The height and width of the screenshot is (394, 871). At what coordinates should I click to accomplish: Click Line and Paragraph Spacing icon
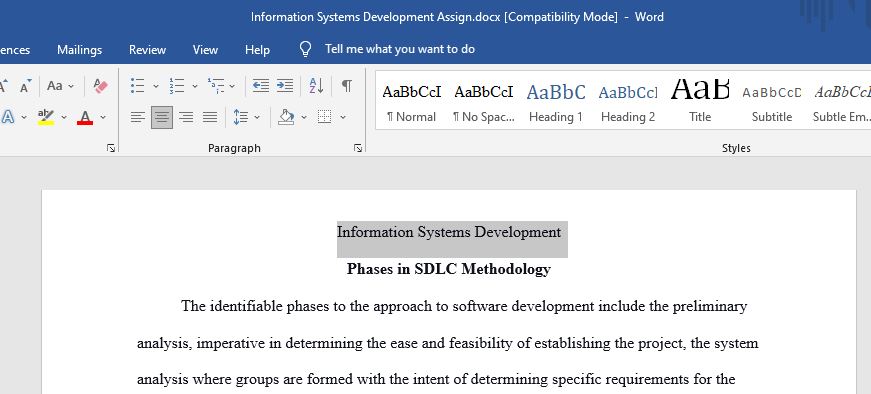[241, 117]
